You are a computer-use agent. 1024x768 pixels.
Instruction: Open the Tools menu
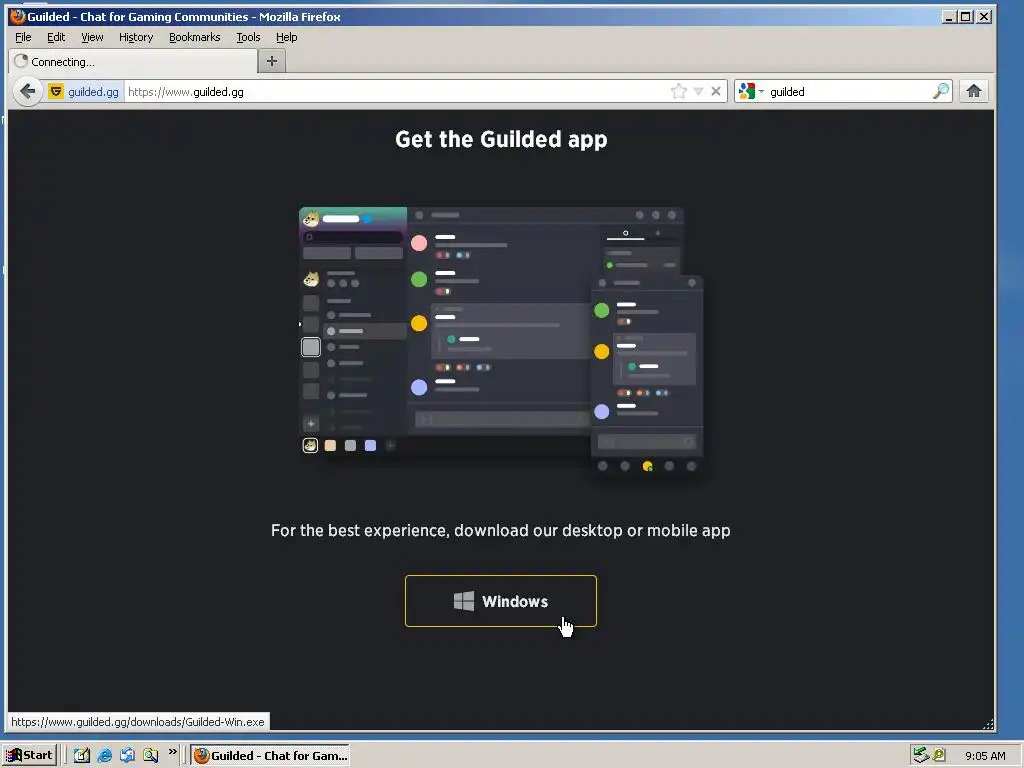(x=248, y=37)
